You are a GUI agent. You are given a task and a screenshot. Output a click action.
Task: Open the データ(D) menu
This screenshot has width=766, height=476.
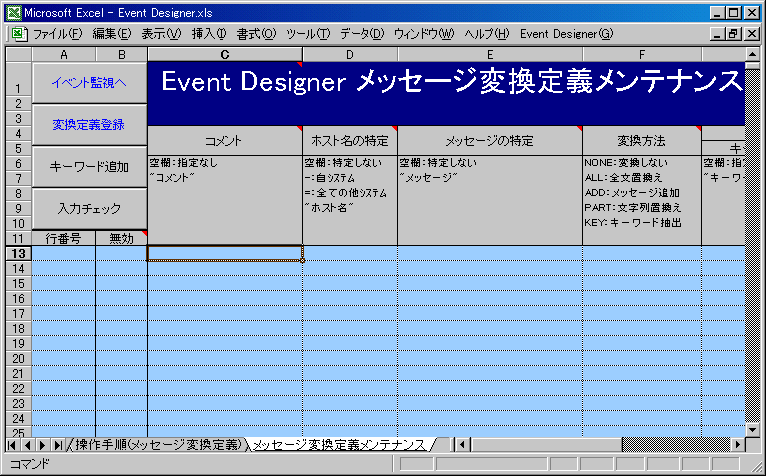click(362, 34)
